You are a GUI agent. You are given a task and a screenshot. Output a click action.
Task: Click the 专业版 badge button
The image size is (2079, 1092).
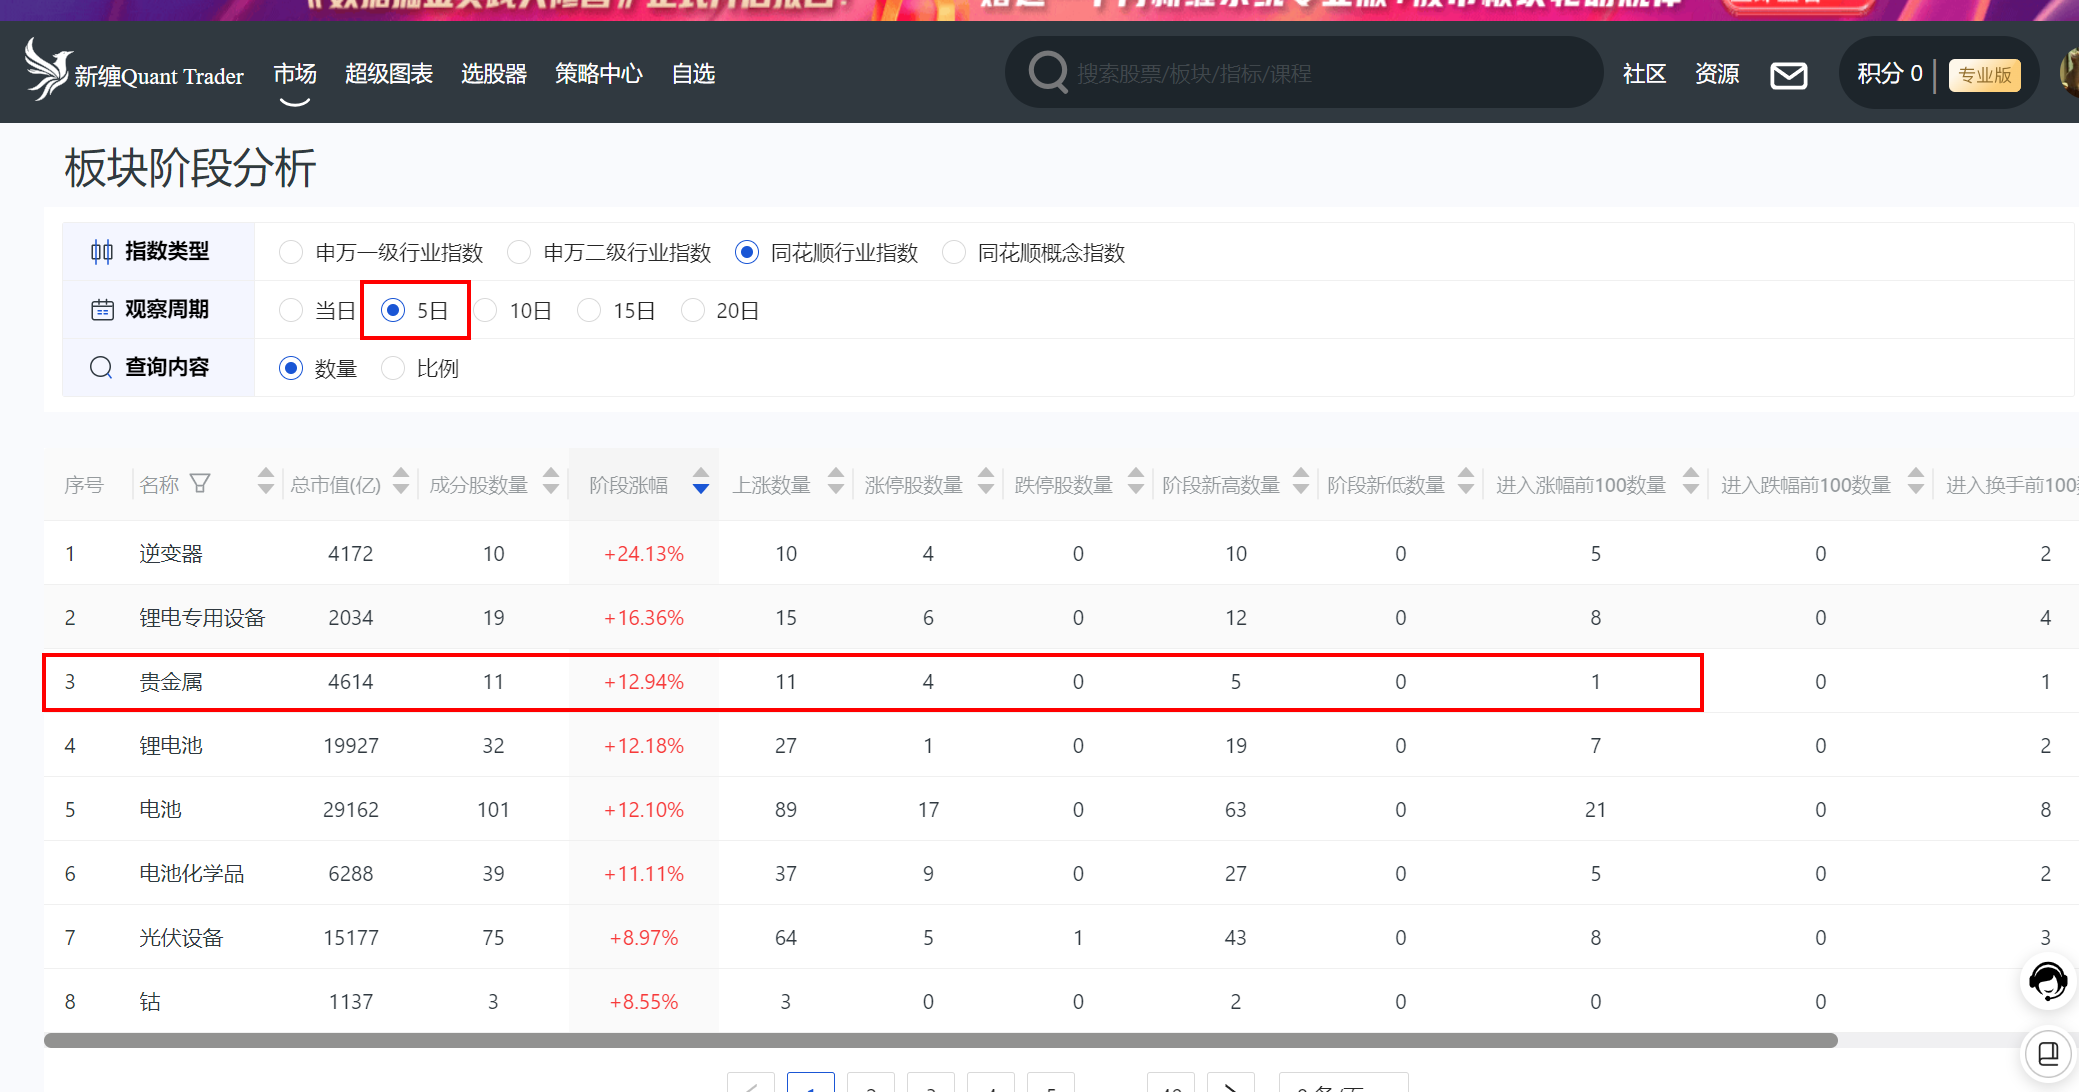tap(1984, 75)
